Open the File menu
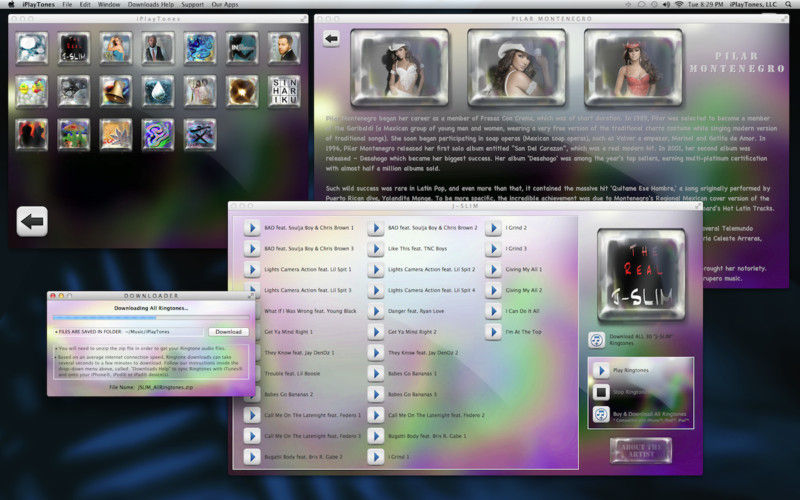 (x=67, y=4)
